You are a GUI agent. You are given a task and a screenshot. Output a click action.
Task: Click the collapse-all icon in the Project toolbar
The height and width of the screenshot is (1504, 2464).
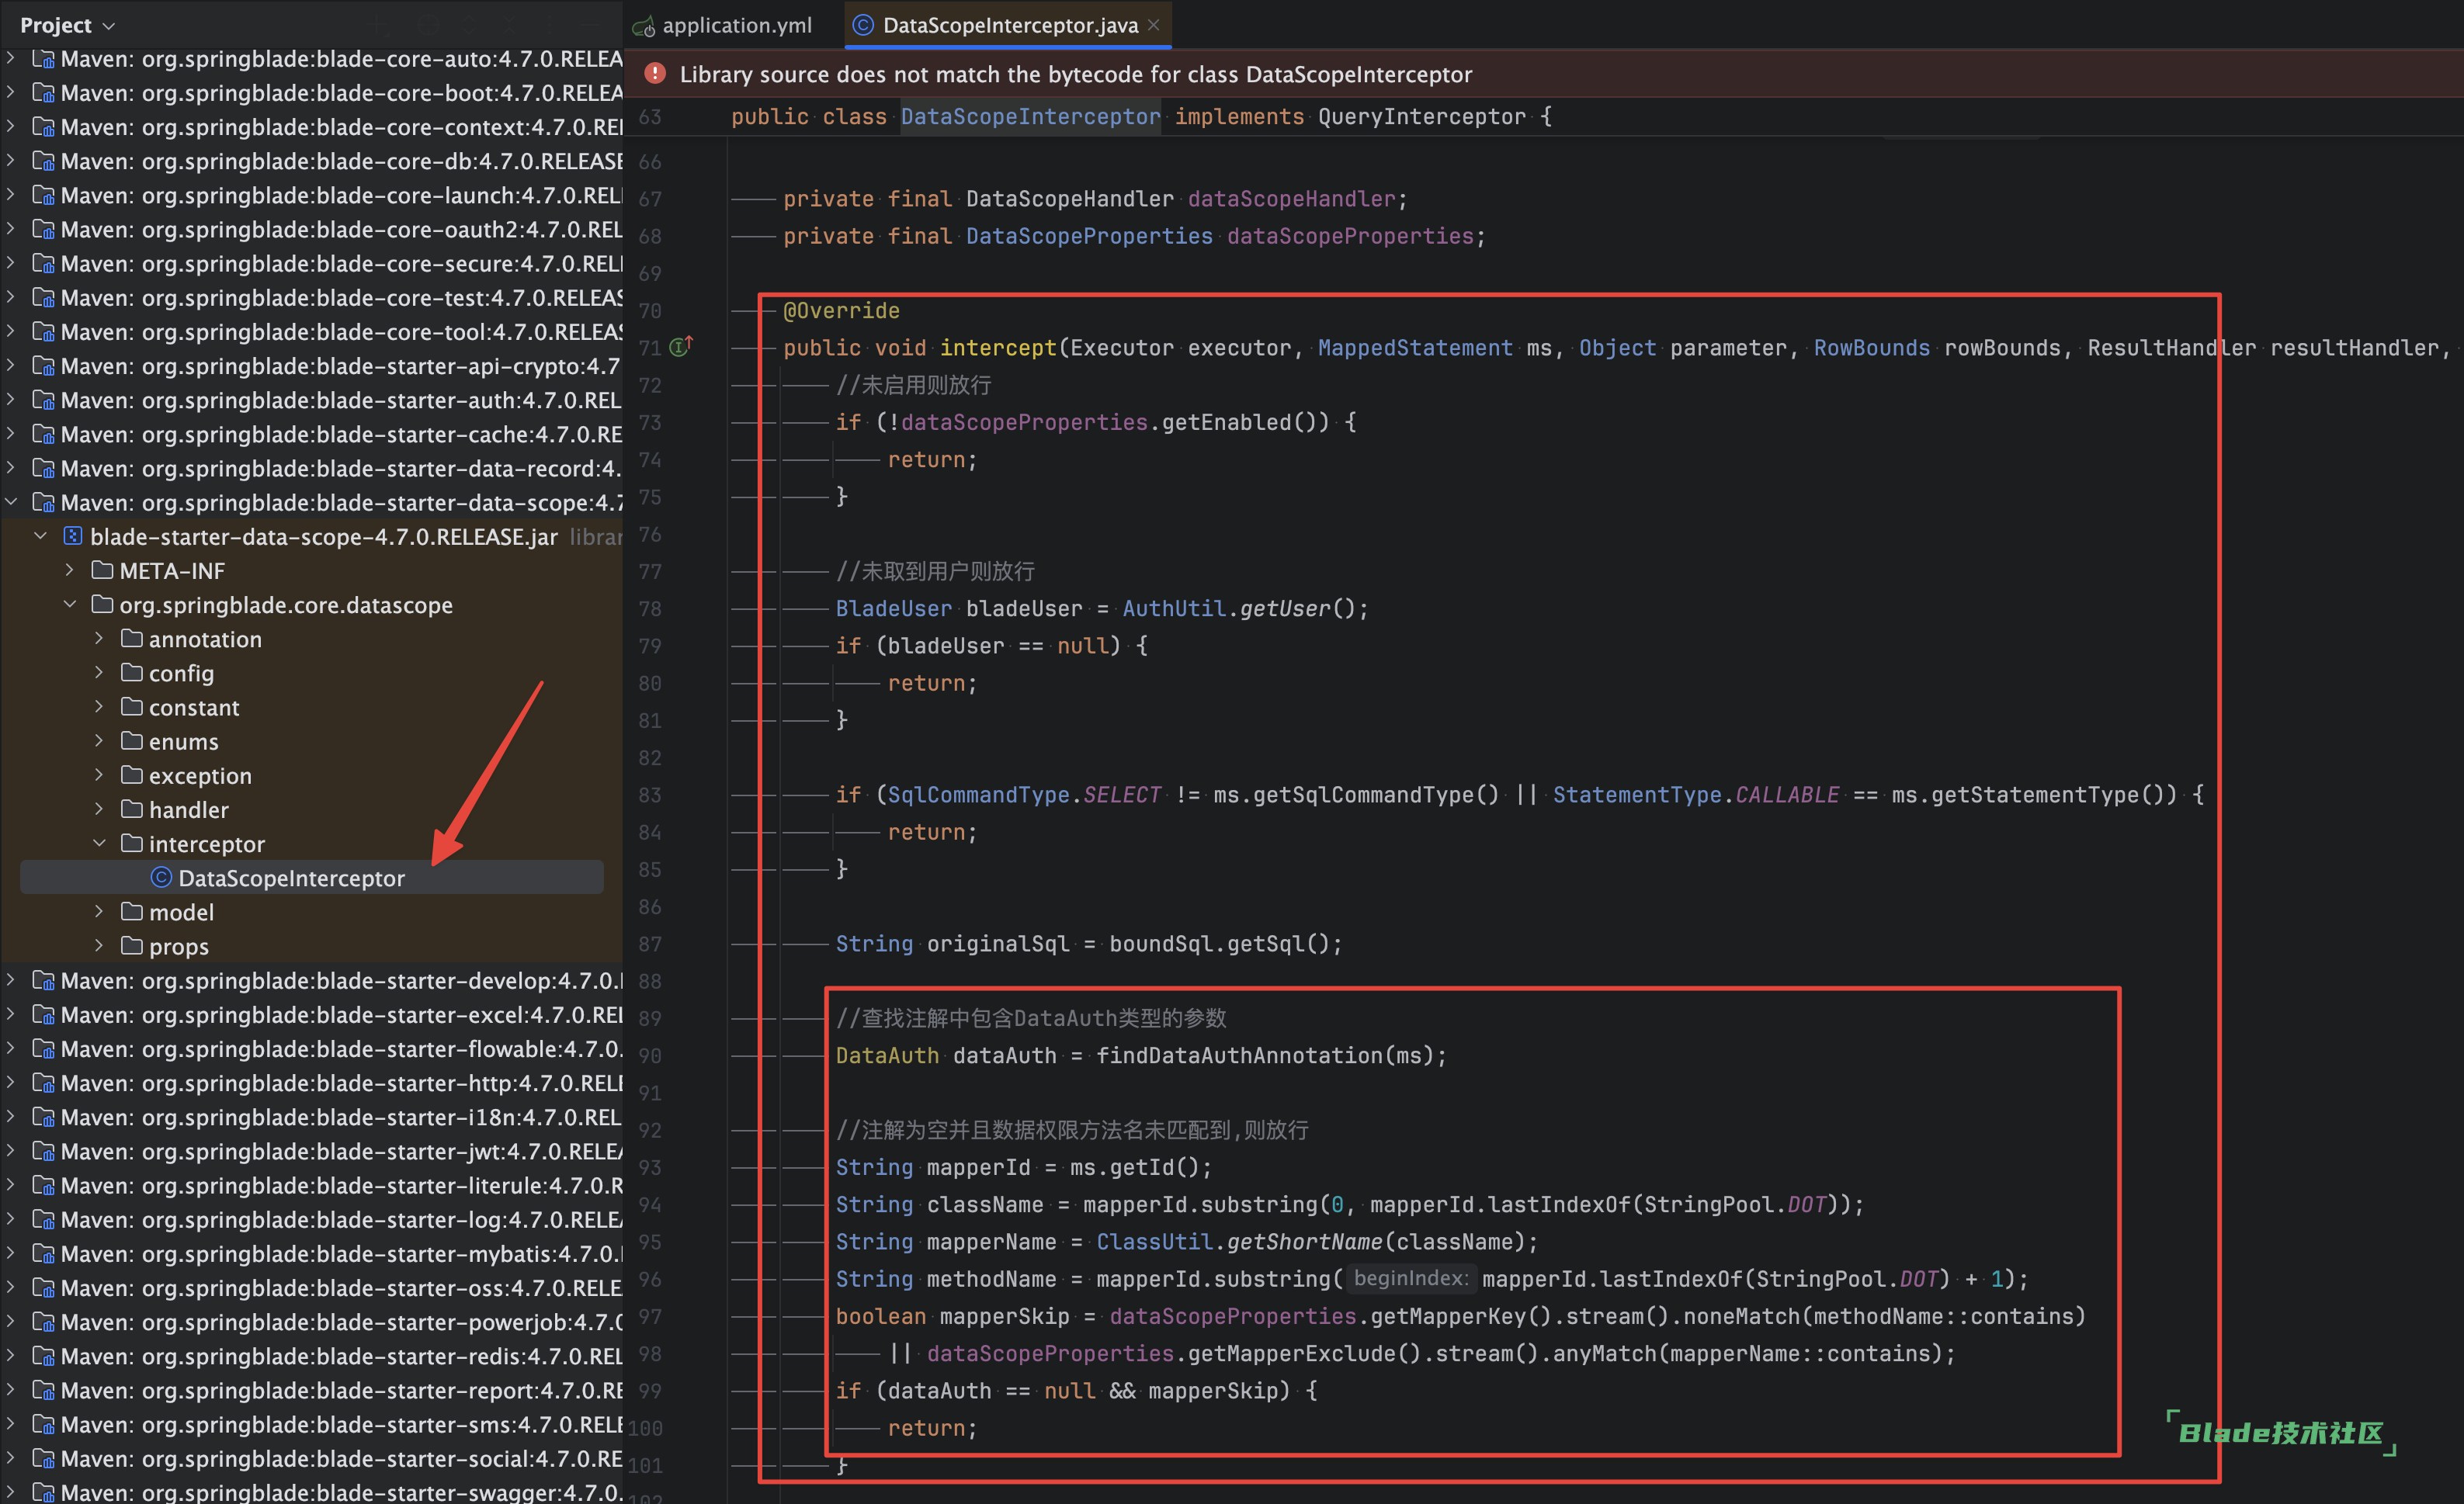click(510, 24)
